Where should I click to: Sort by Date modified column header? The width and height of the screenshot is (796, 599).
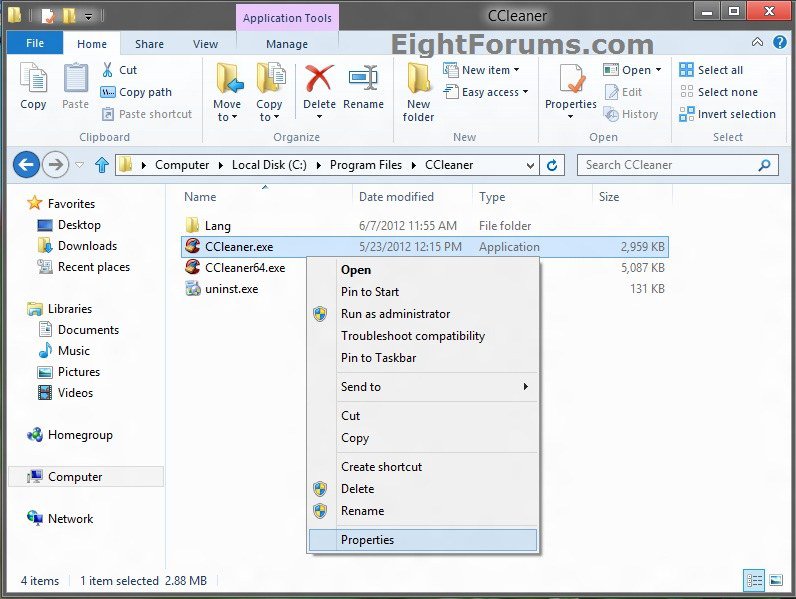tap(396, 197)
